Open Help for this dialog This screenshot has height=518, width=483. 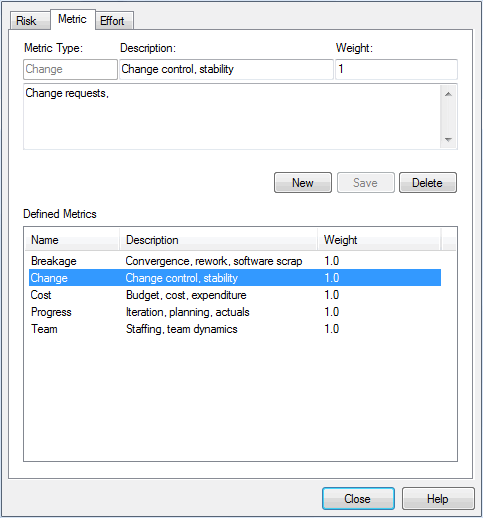point(438,499)
